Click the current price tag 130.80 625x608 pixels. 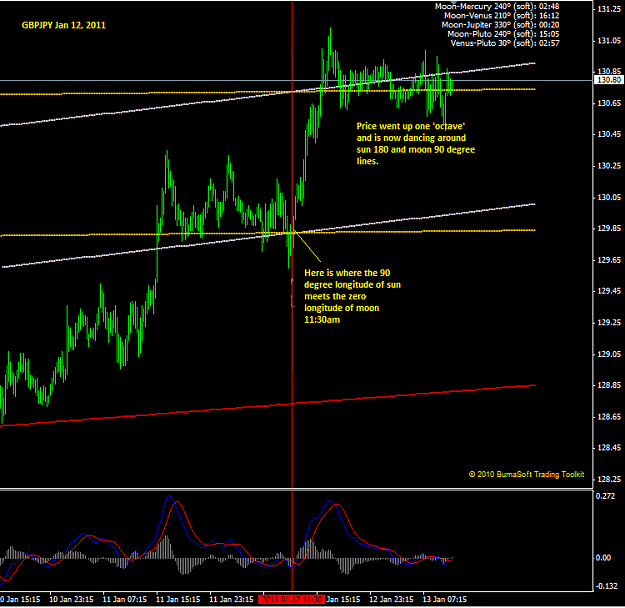coord(609,80)
